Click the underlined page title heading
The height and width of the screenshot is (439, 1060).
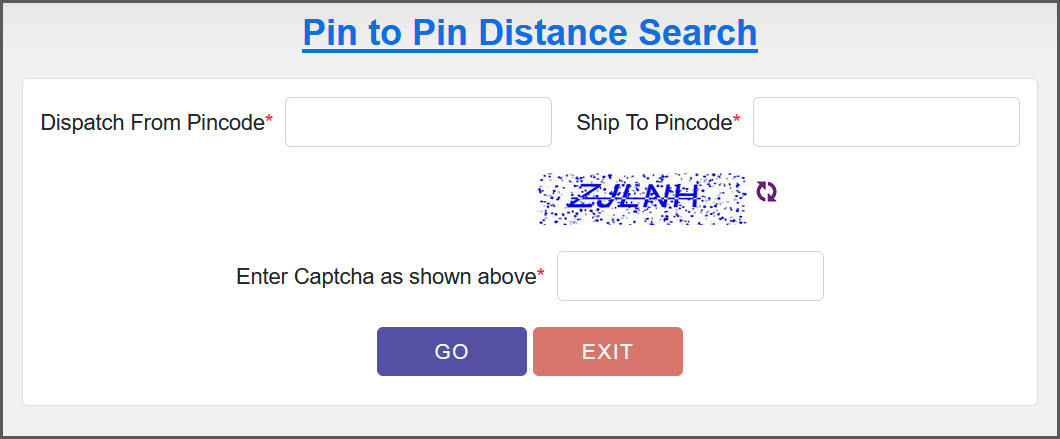[x=530, y=33]
